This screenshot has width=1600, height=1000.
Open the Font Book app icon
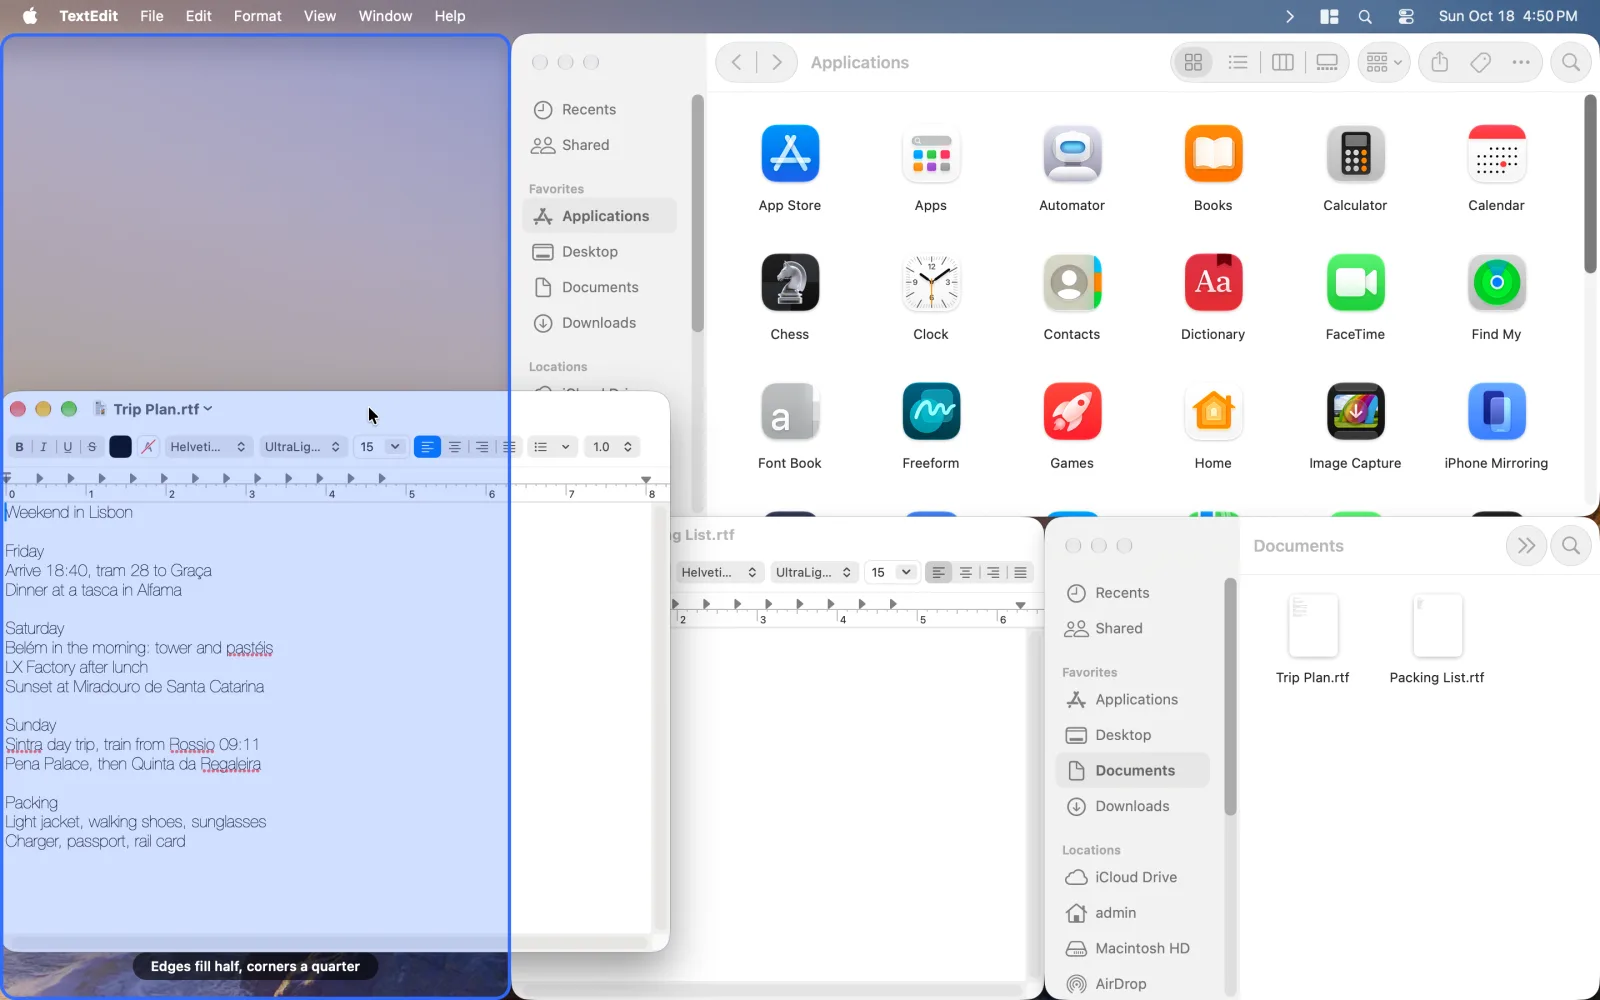[790, 412]
